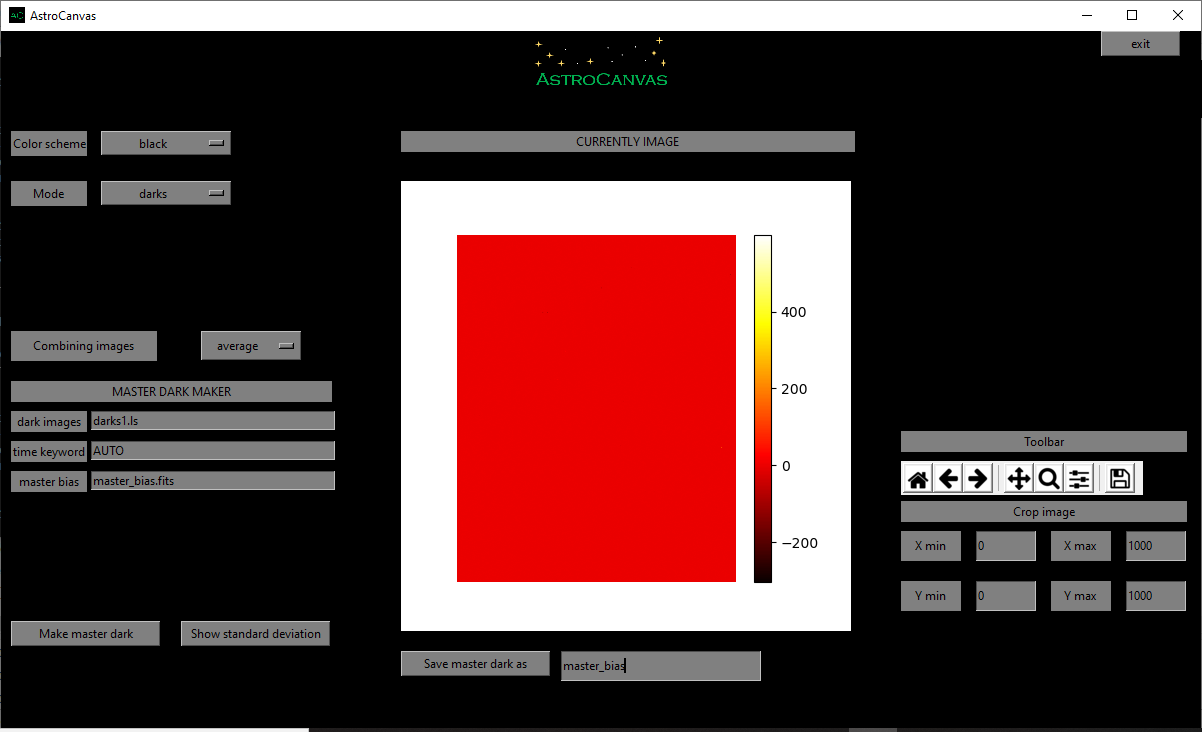Reset plot view with Home icon

918,479
